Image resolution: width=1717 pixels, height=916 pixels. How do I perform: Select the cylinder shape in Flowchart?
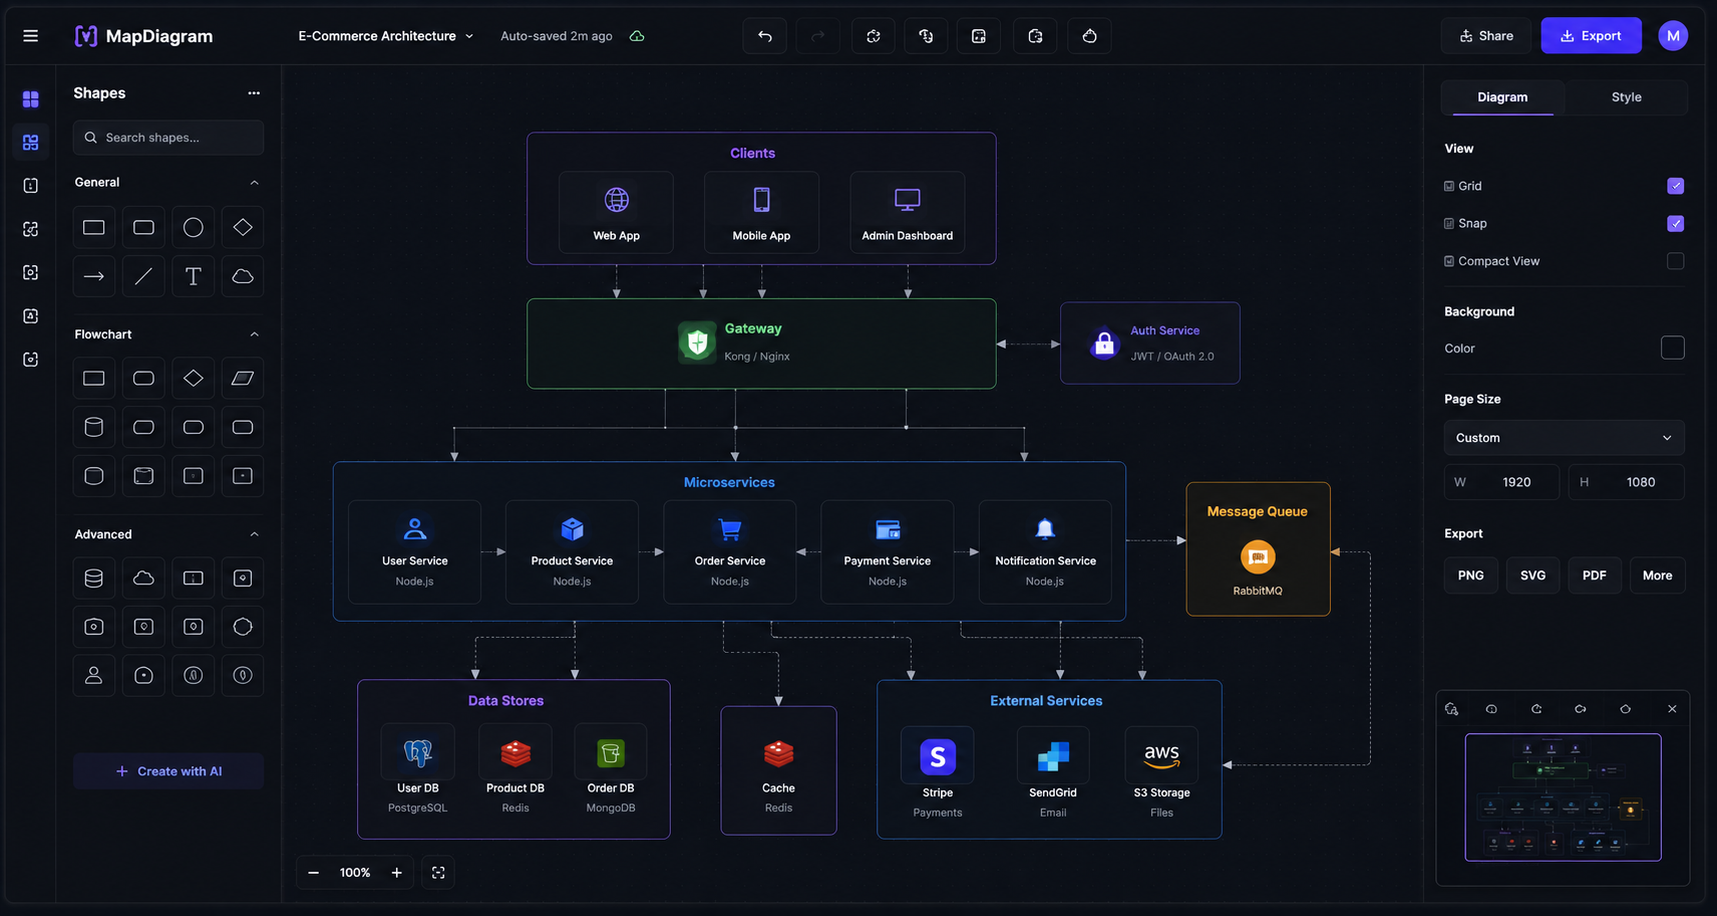pos(94,427)
